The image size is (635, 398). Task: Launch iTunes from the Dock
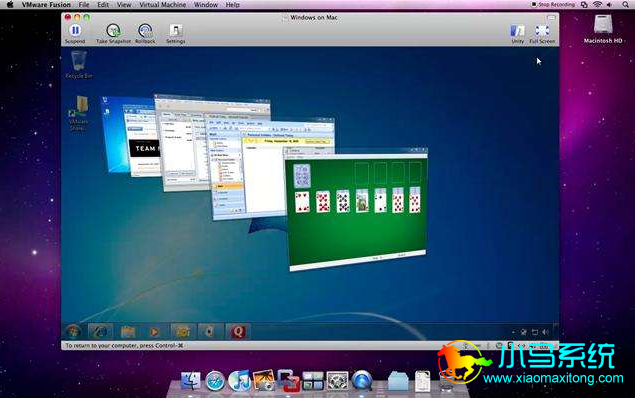point(239,381)
